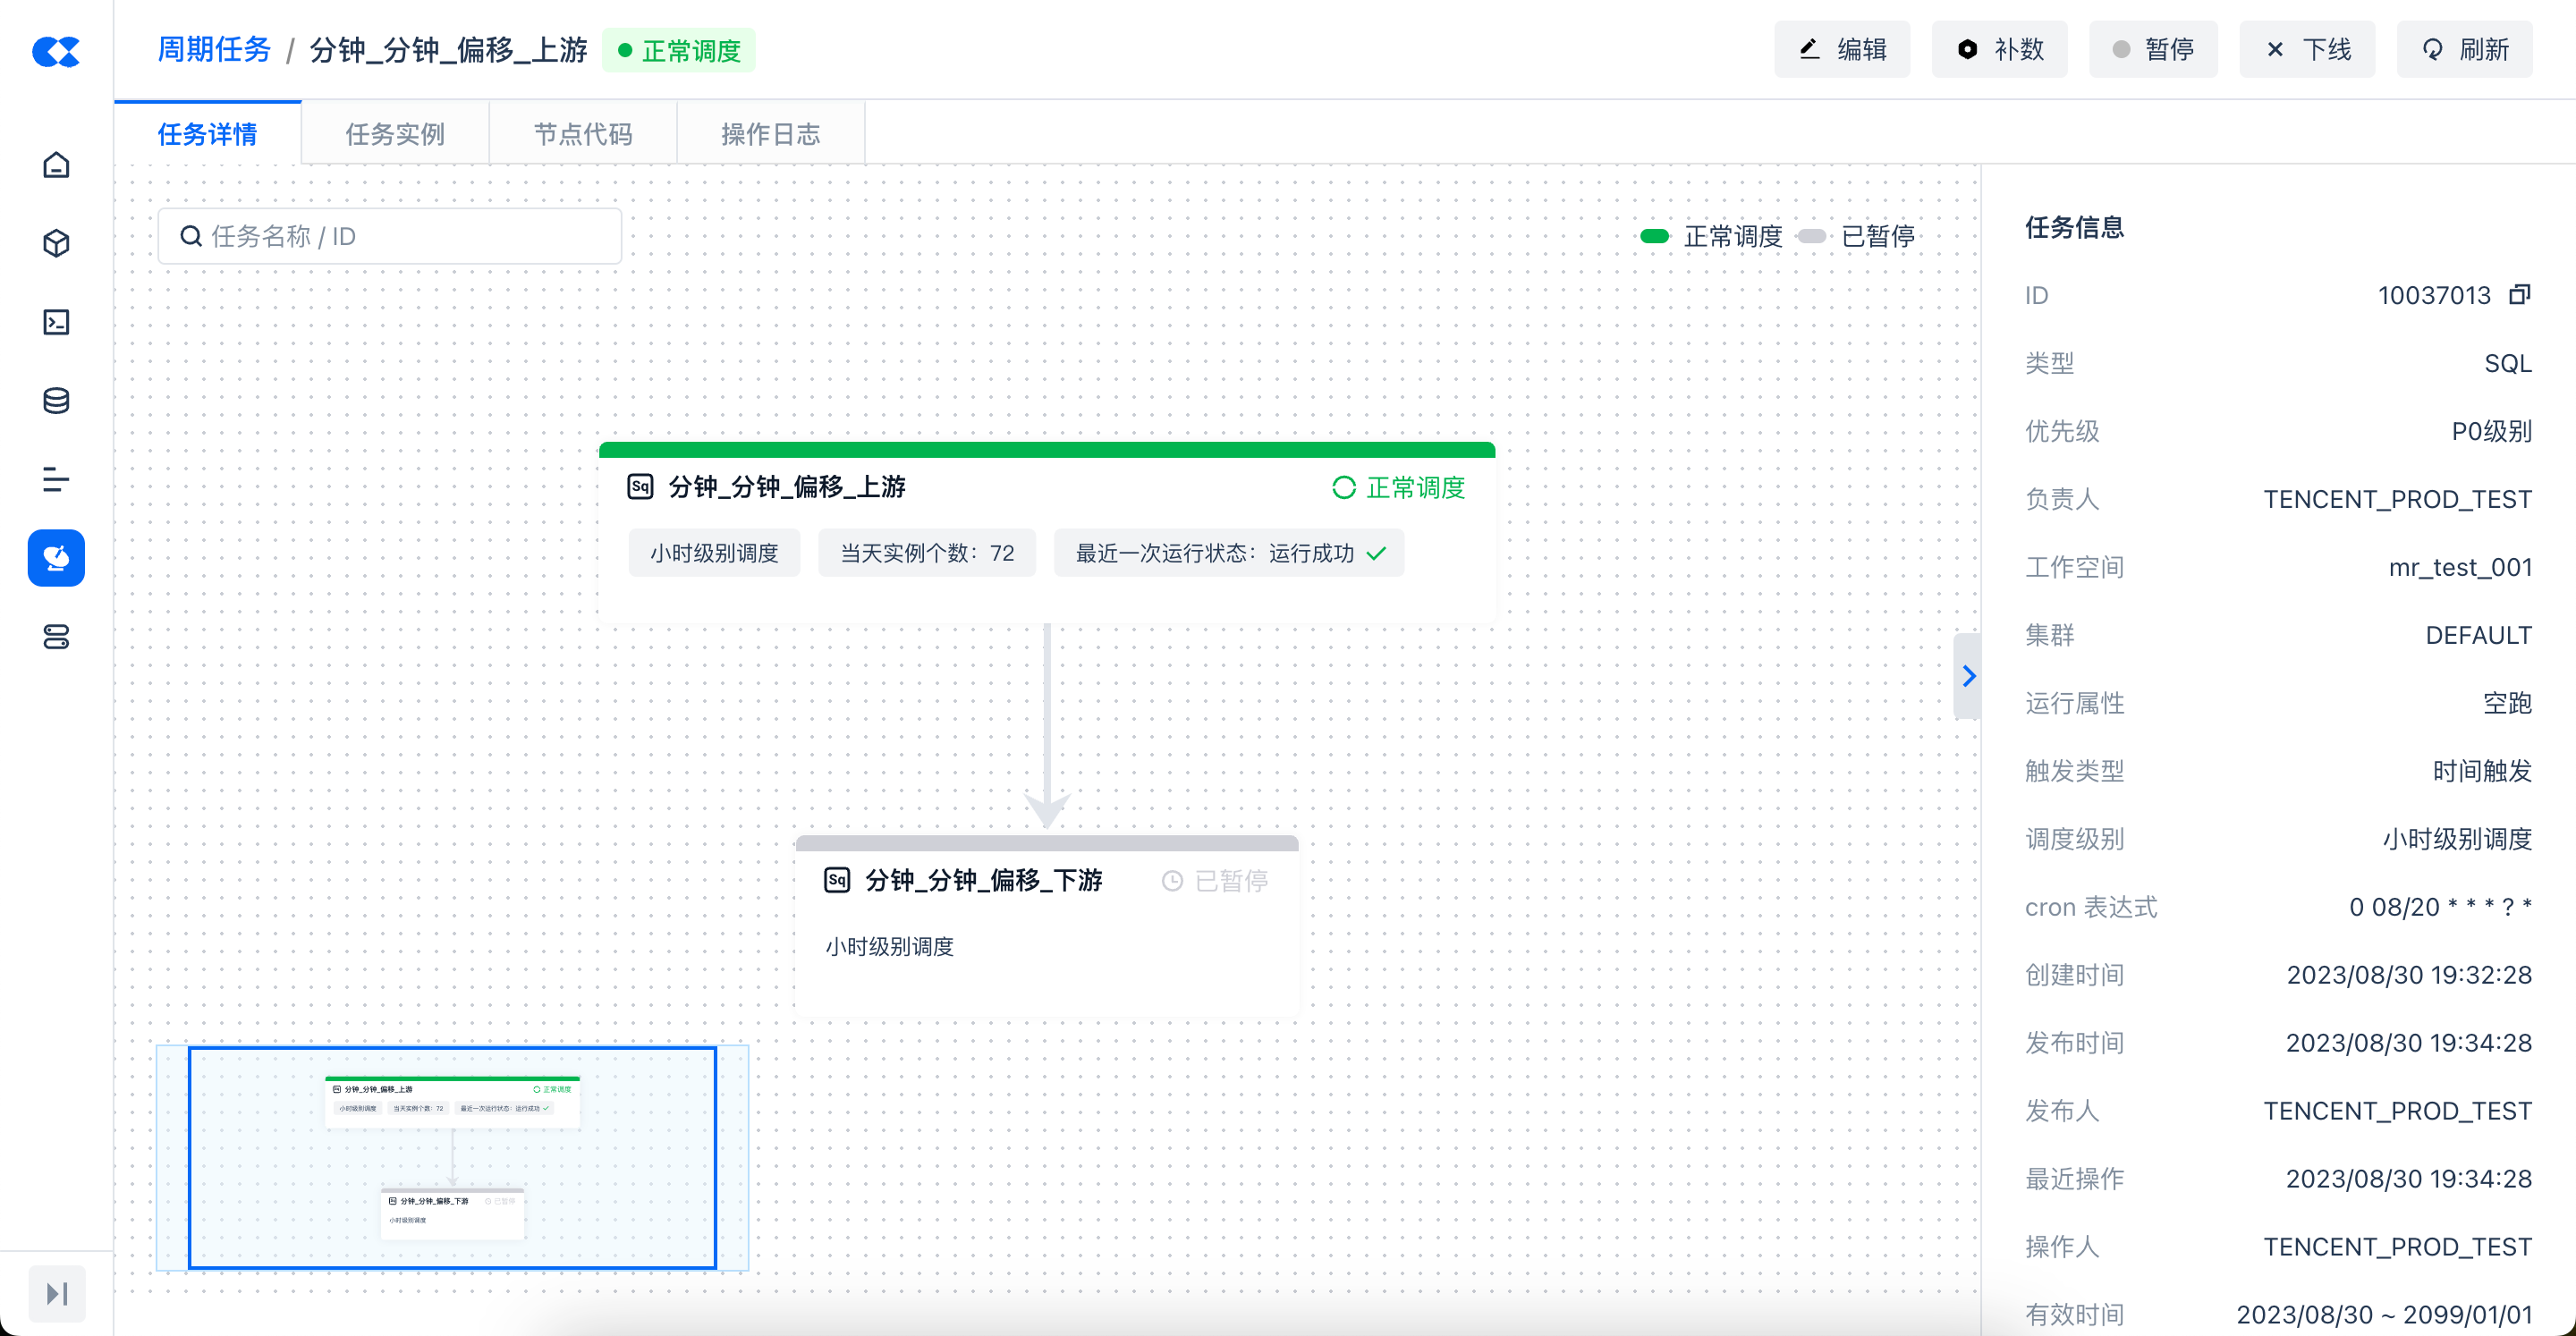Open the terminal console sidebar icon
This screenshot has height=1336, width=2576.
pos(56,322)
